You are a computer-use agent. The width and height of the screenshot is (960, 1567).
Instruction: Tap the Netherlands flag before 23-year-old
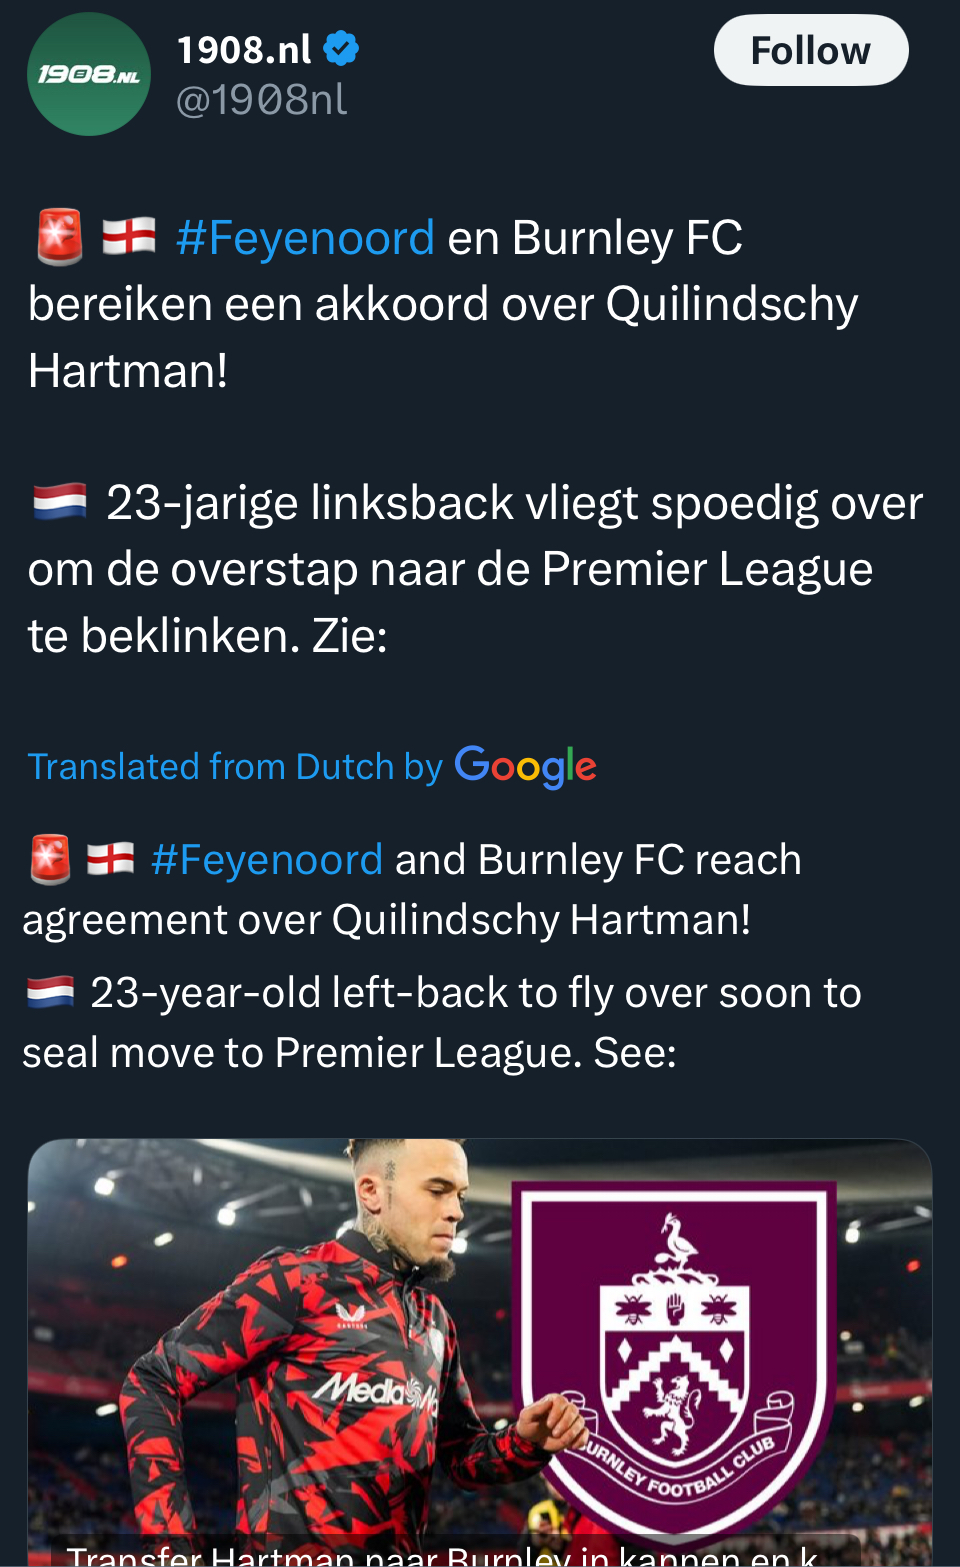(50, 992)
